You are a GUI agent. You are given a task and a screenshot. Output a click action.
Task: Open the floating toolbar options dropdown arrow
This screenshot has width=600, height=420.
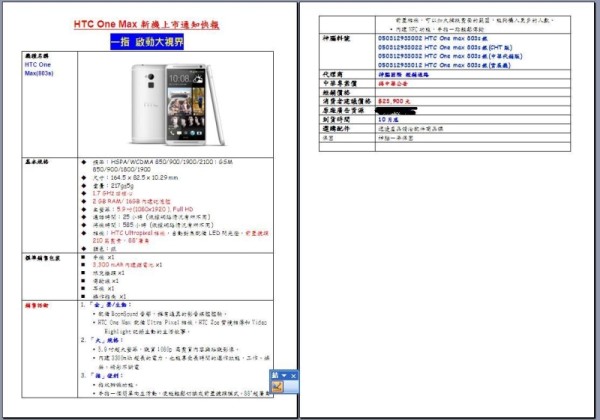click(x=283, y=376)
